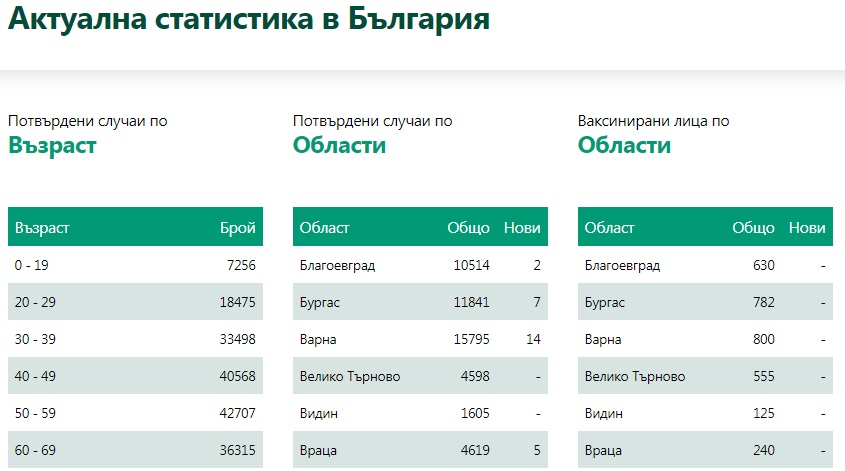The height and width of the screenshot is (471, 845).
Task: Select vaccinated total 630 for Благоевград
Action: pyautogui.click(x=764, y=265)
